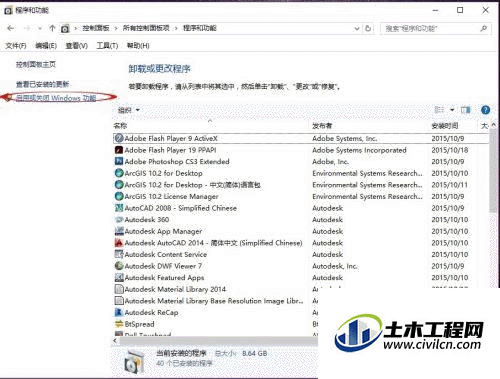Select ArcGIS 10.2 License Manager icon

pyautogui.click(x=119, y=196)
